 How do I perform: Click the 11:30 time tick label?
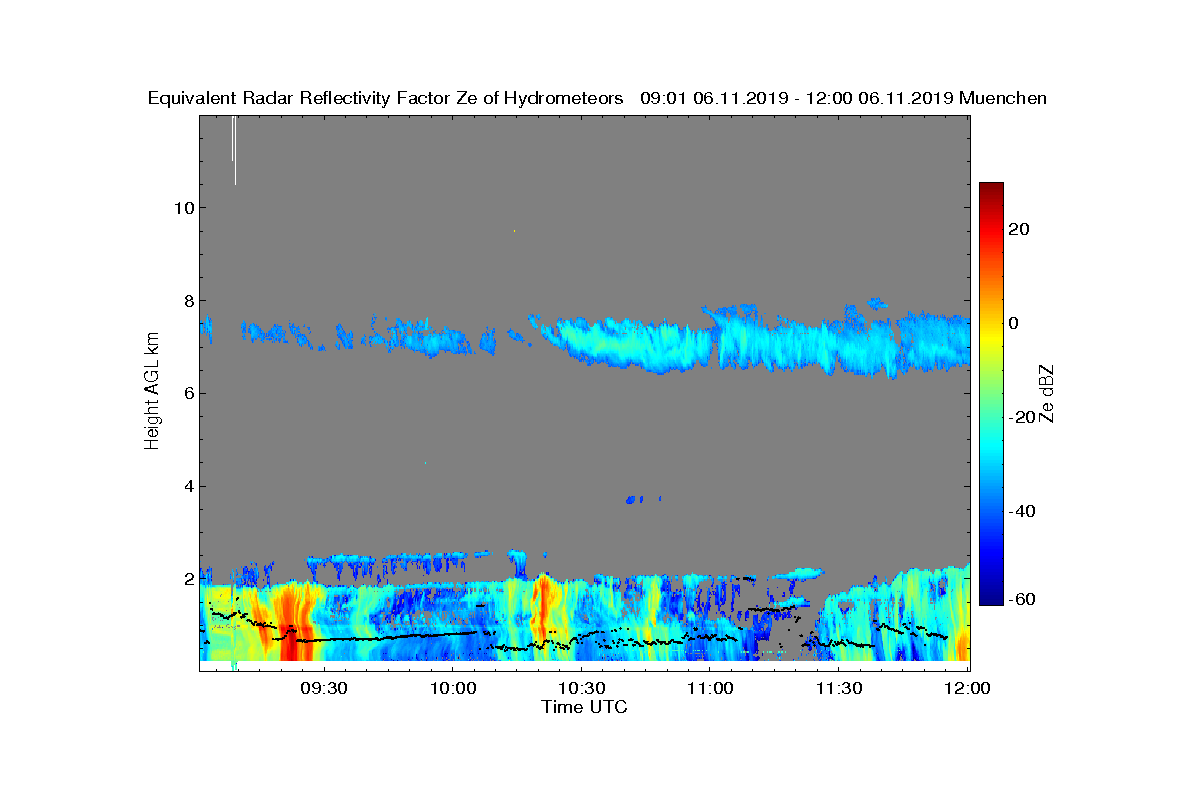[839, 688]
